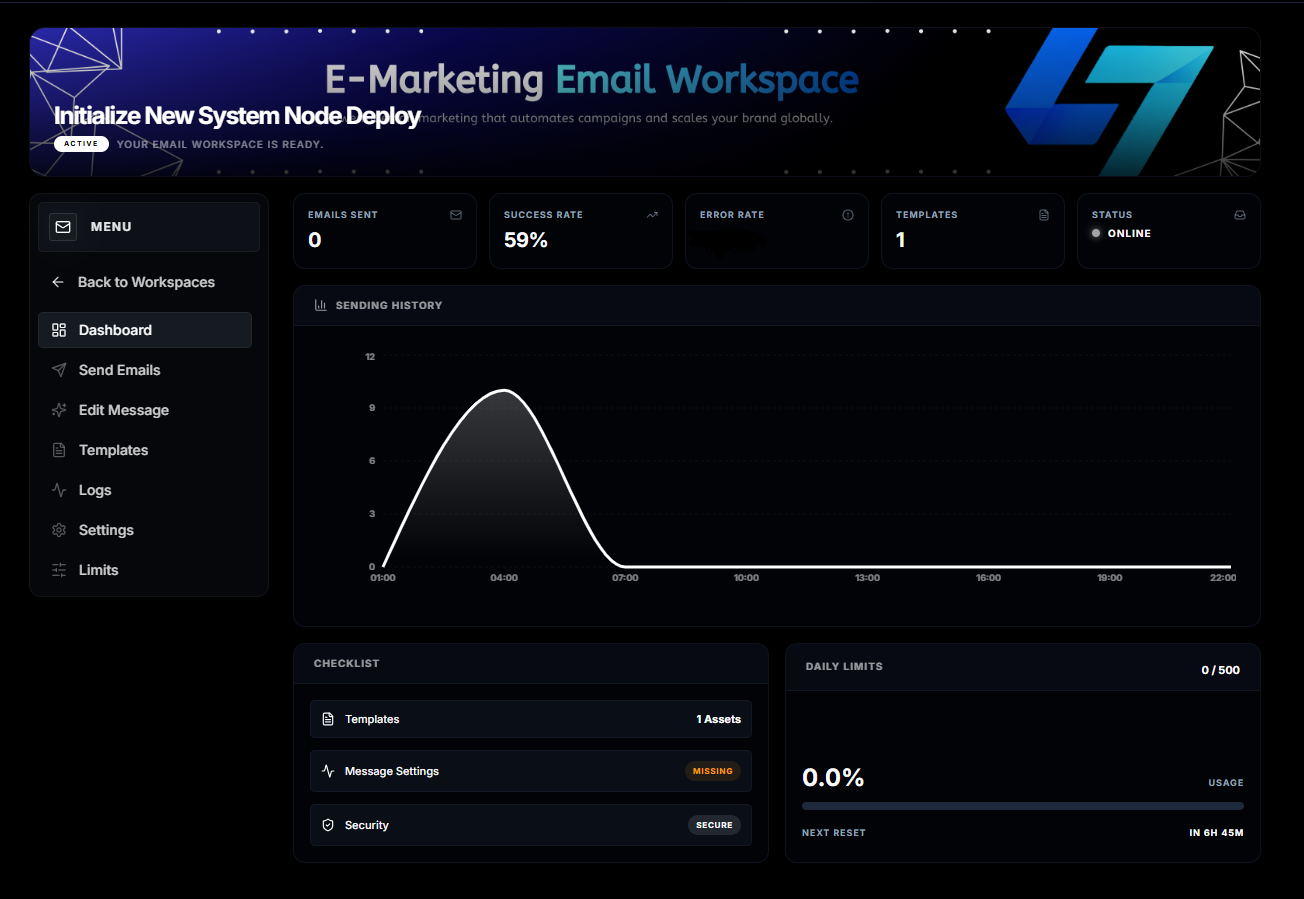Click the MENU envelope icon in sidebar

click(x=62, y=226)
